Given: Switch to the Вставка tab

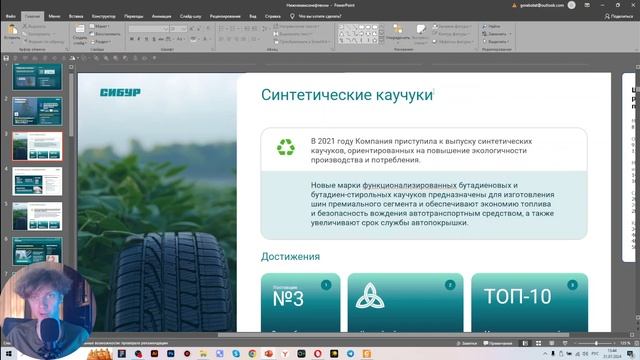Looking at the screenshot, I should coord(76,16).
